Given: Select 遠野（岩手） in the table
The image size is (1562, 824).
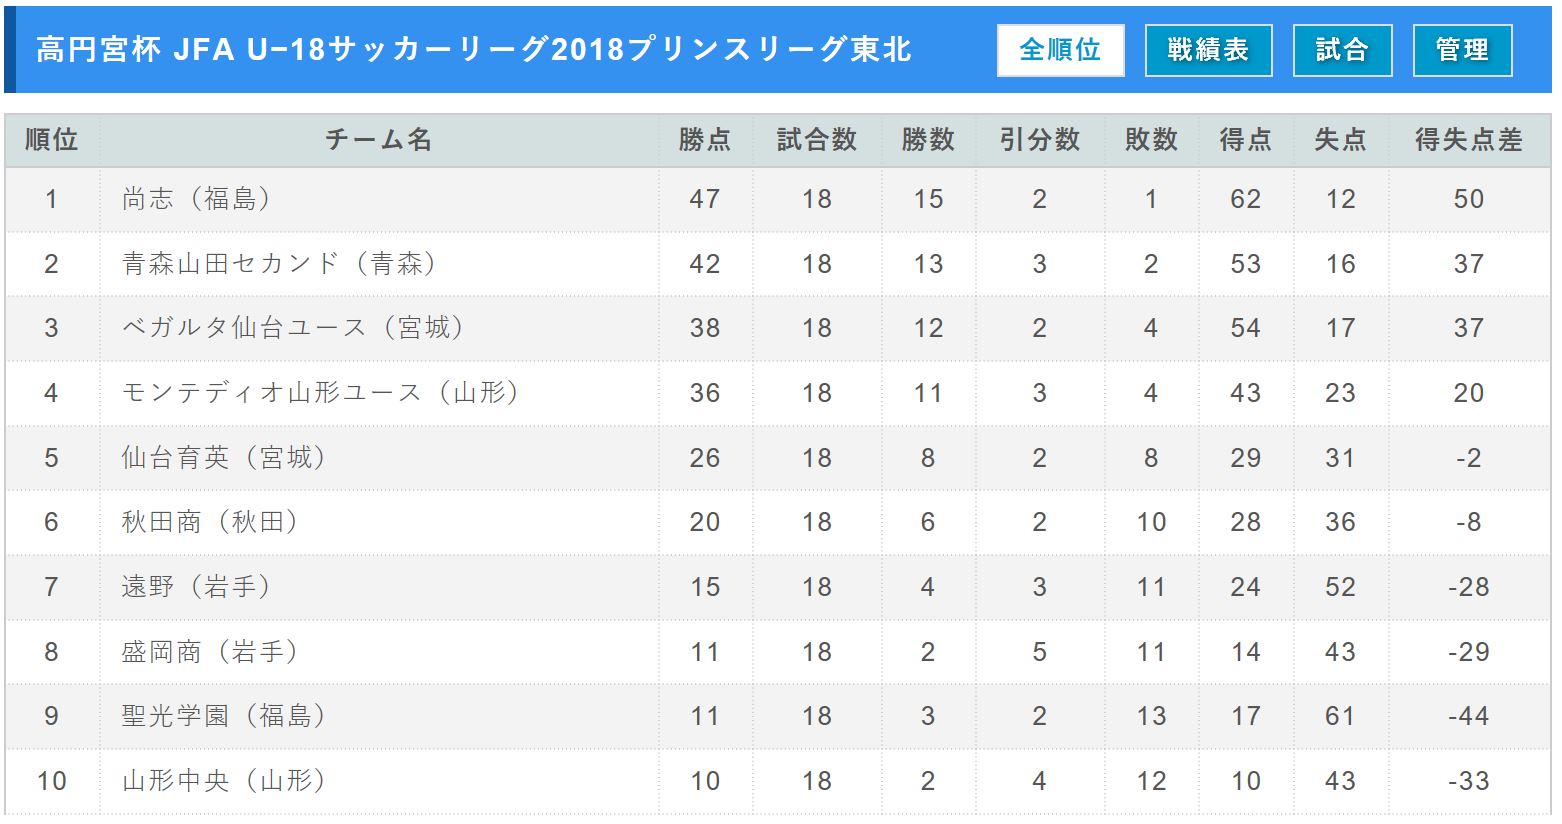Looking at the screenshot, I should coord(197,587).
